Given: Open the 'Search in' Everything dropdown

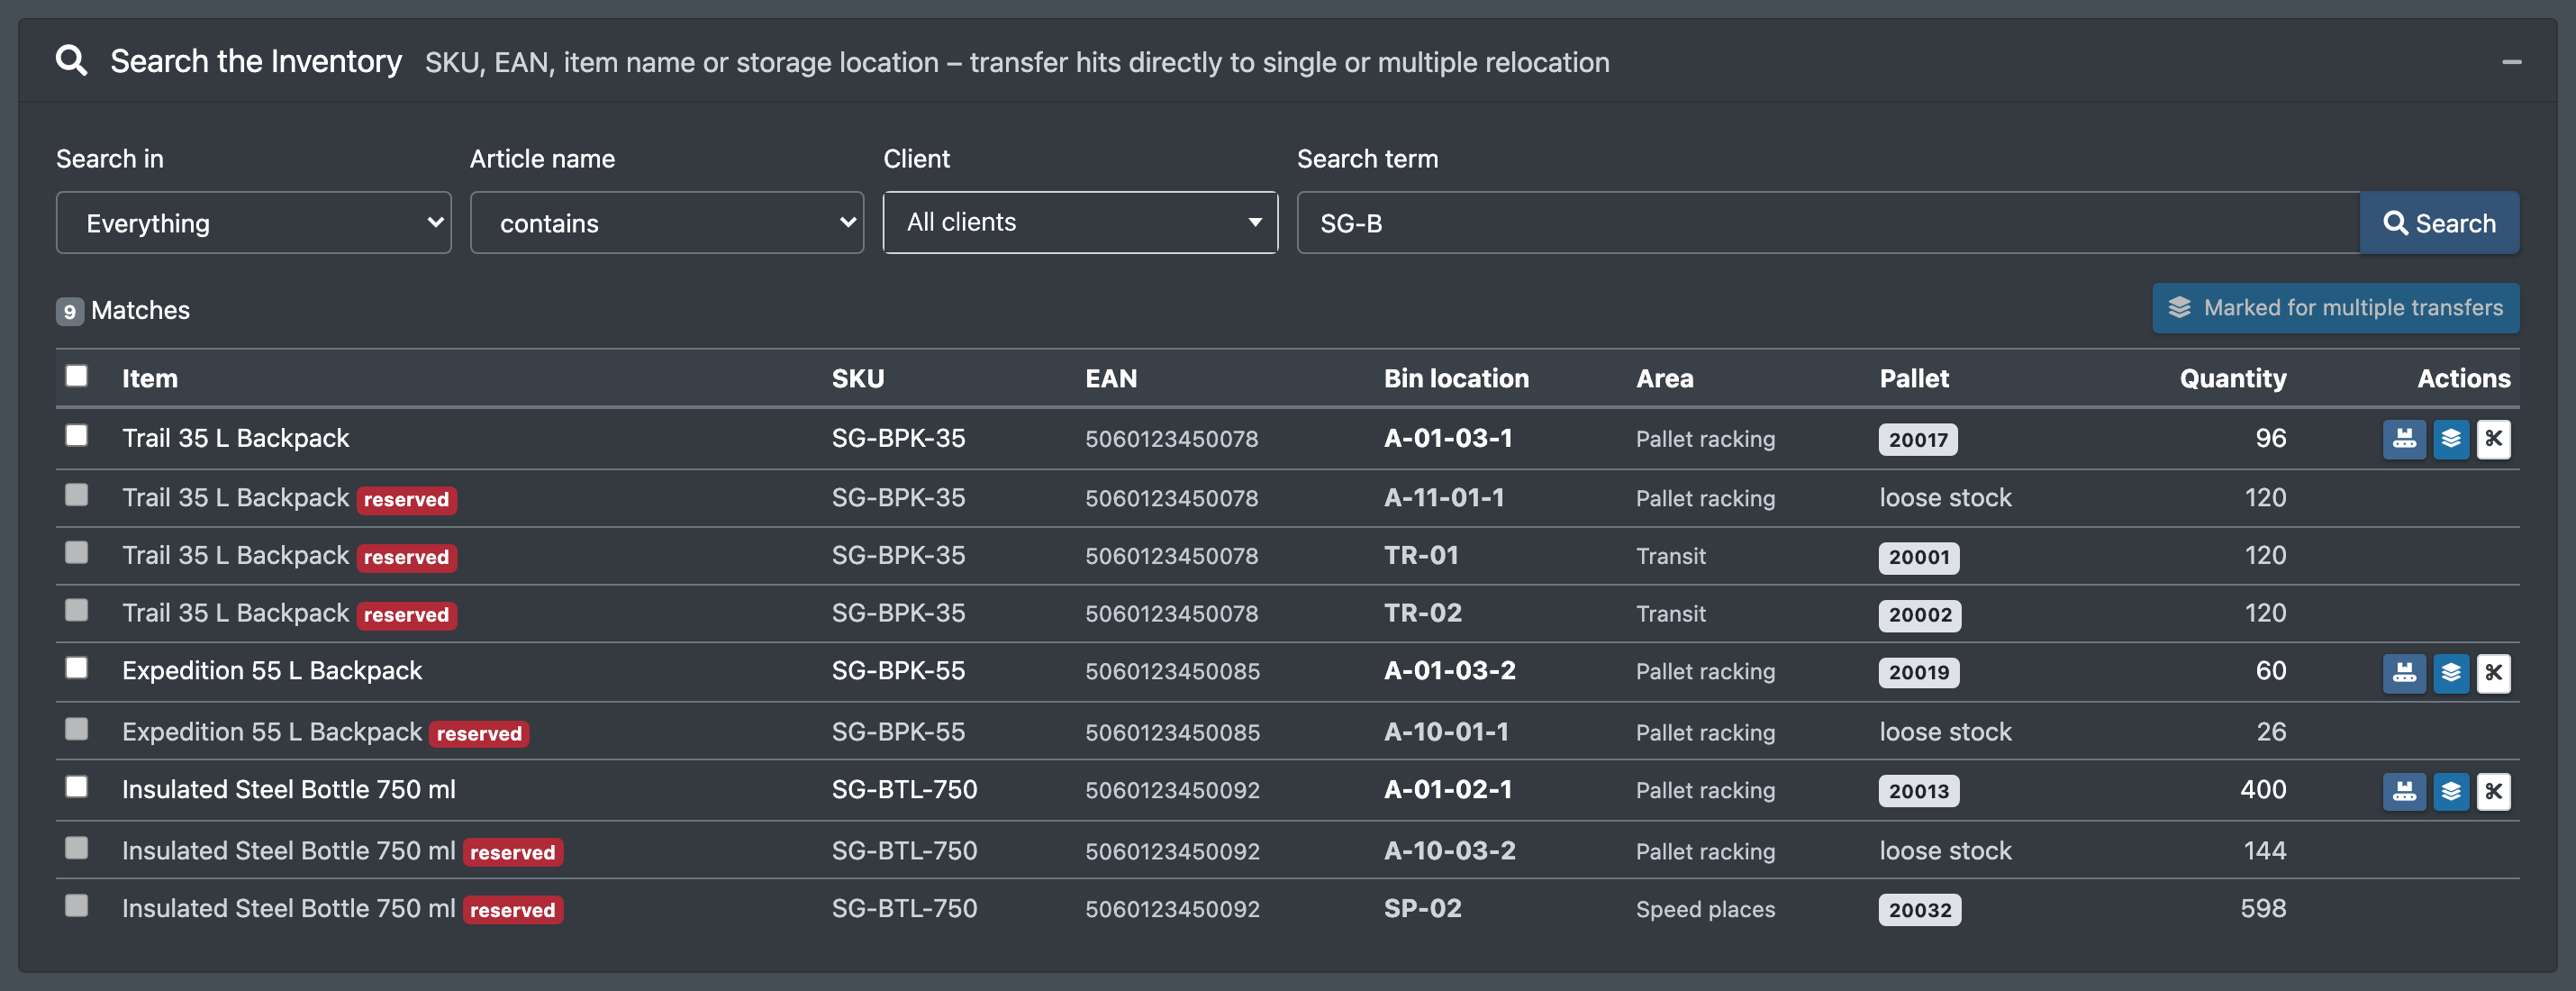Looking at the screenshot, I should tap(254, 223).
